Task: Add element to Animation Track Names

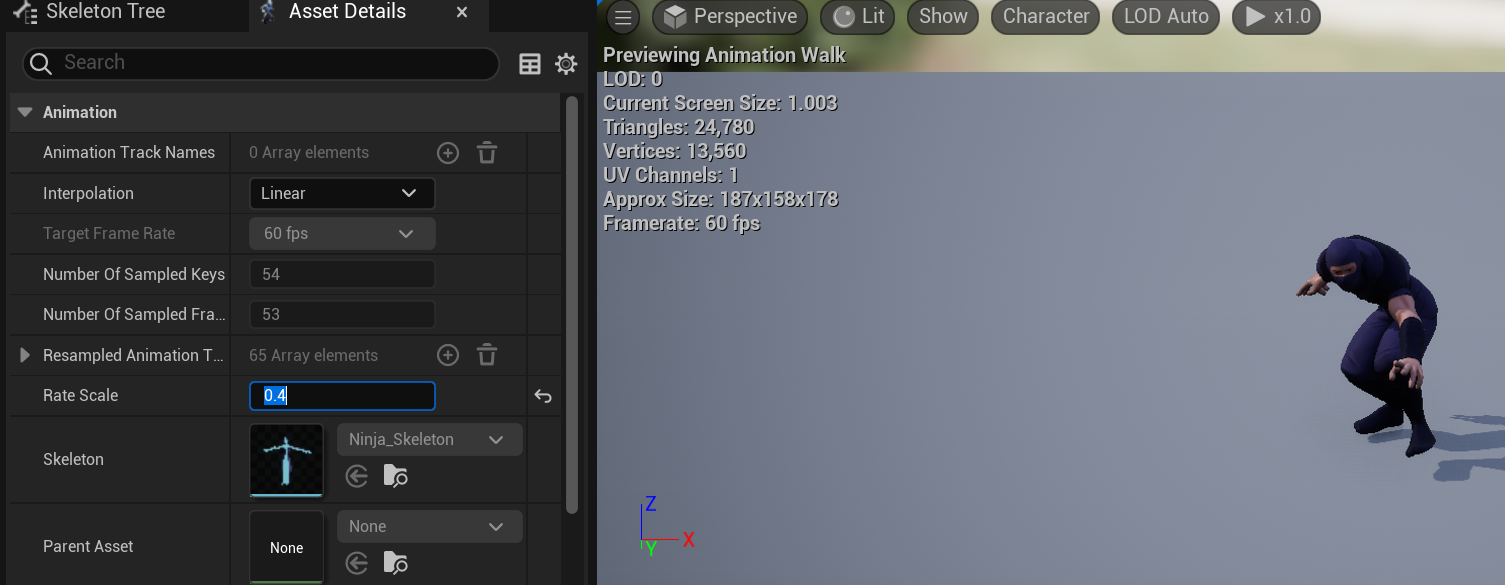Action: (448, 153)
